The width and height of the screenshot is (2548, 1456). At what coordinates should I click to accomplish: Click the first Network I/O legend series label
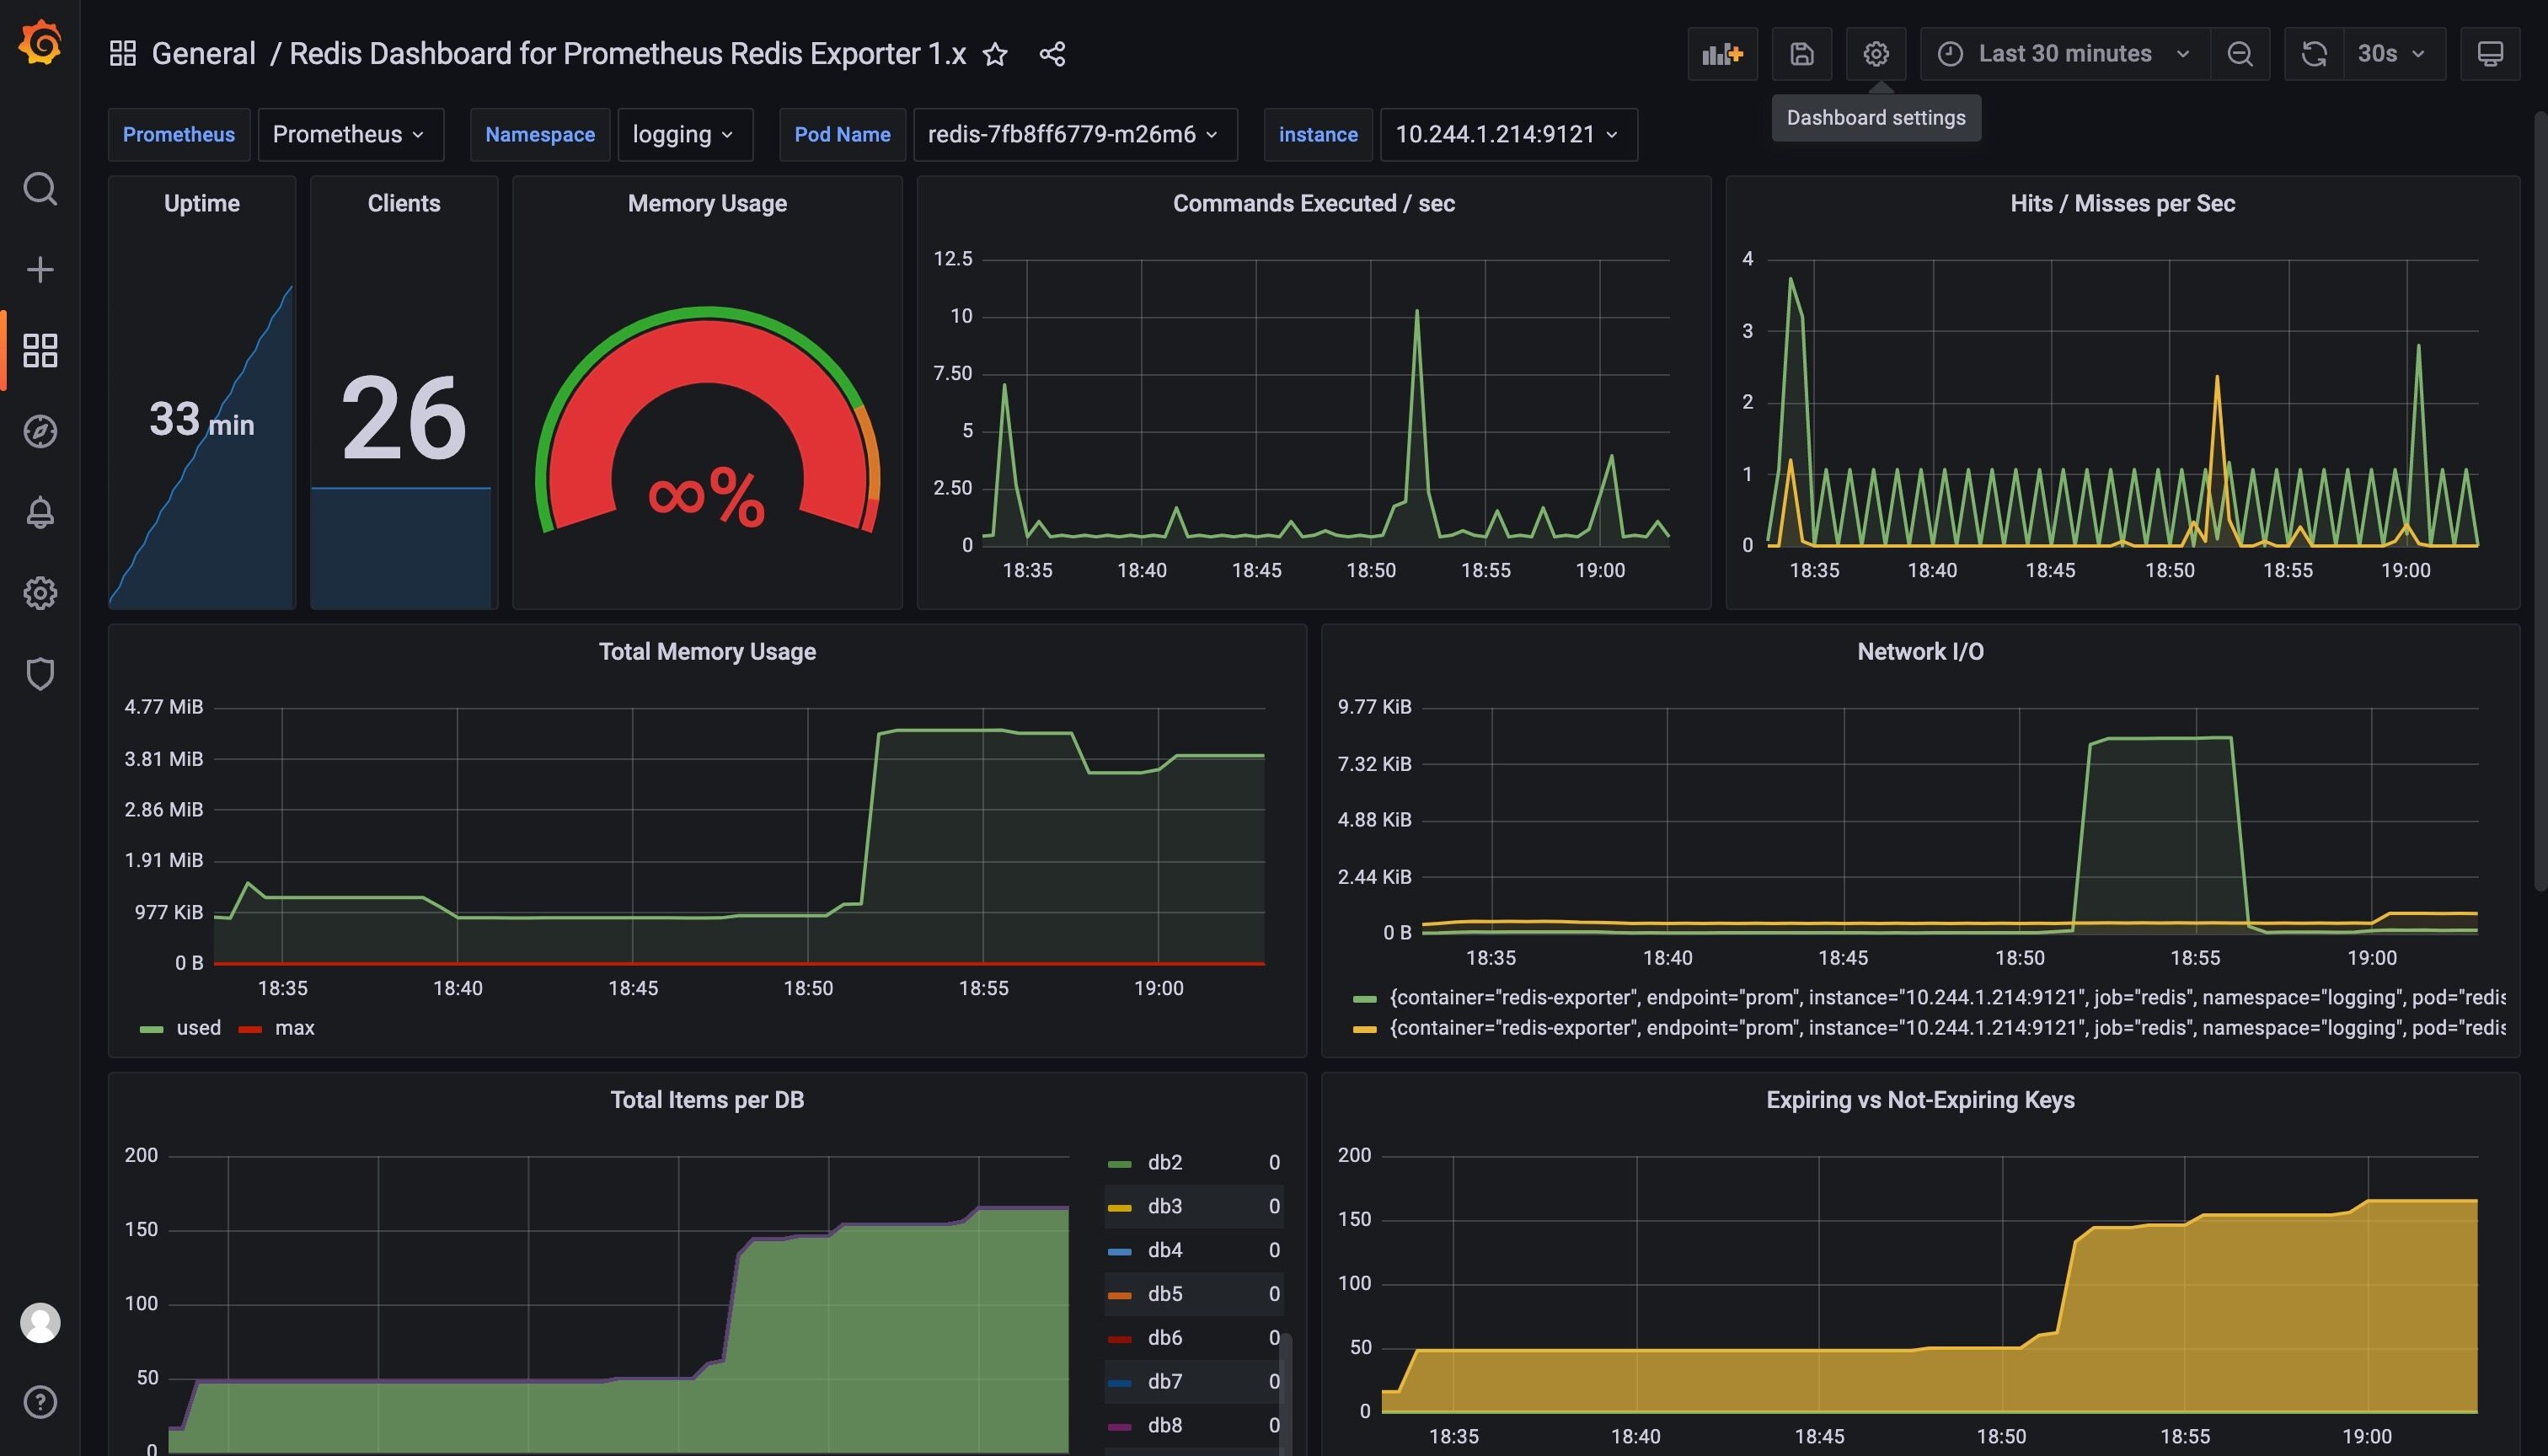[x=1947, y=997]
